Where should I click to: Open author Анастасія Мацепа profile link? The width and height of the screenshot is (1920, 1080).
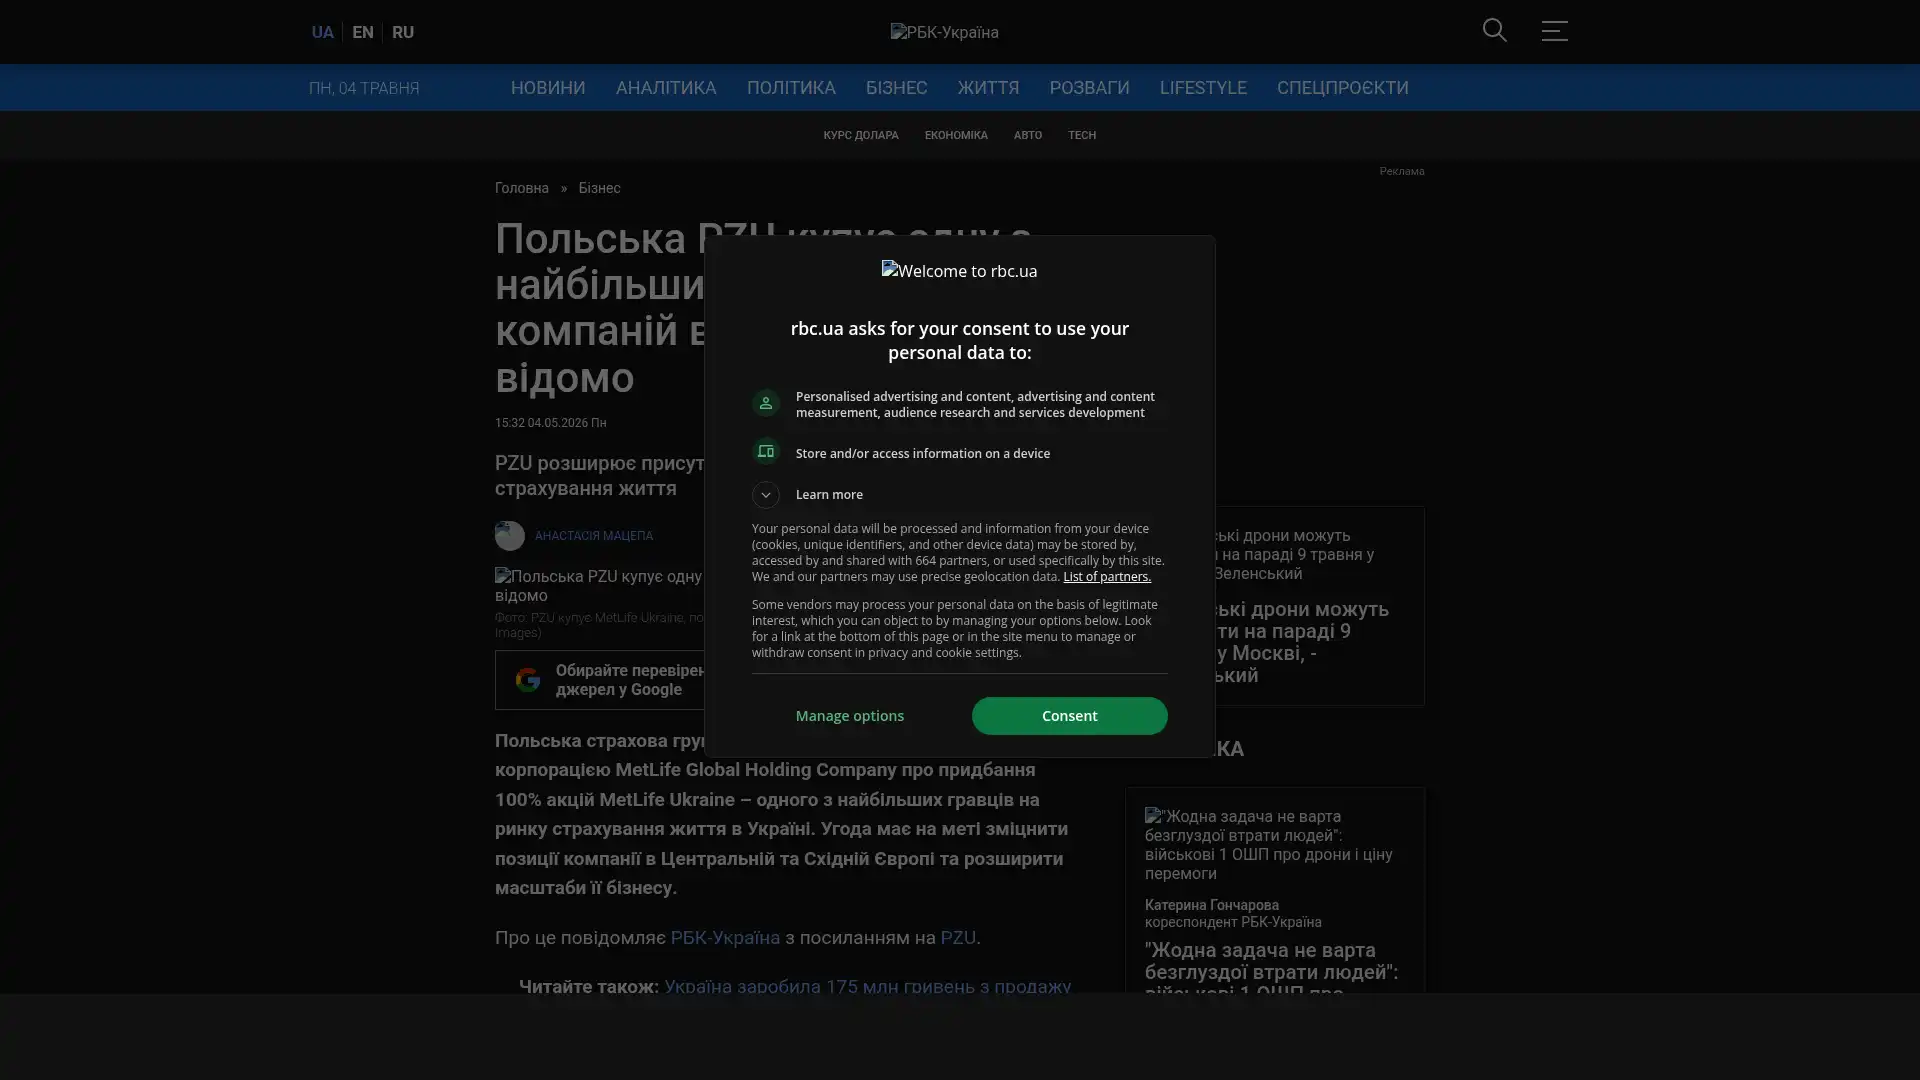pos(594,536)
